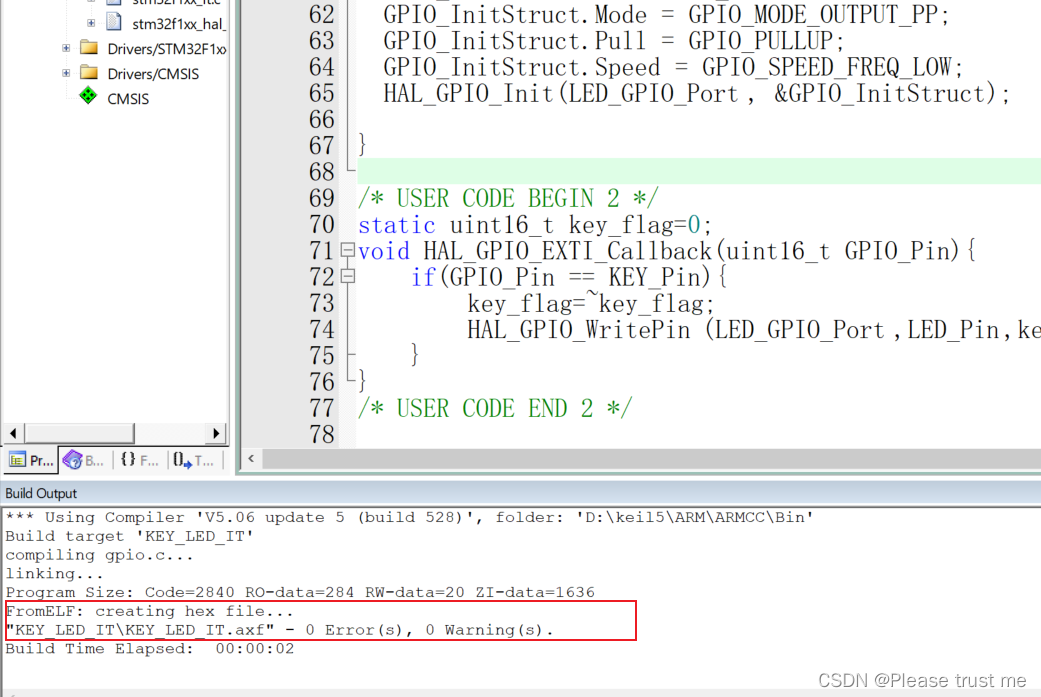Select the CMSIS tree item label
This screenshot has height=697, width=1041.
click(x=128, y=99)
